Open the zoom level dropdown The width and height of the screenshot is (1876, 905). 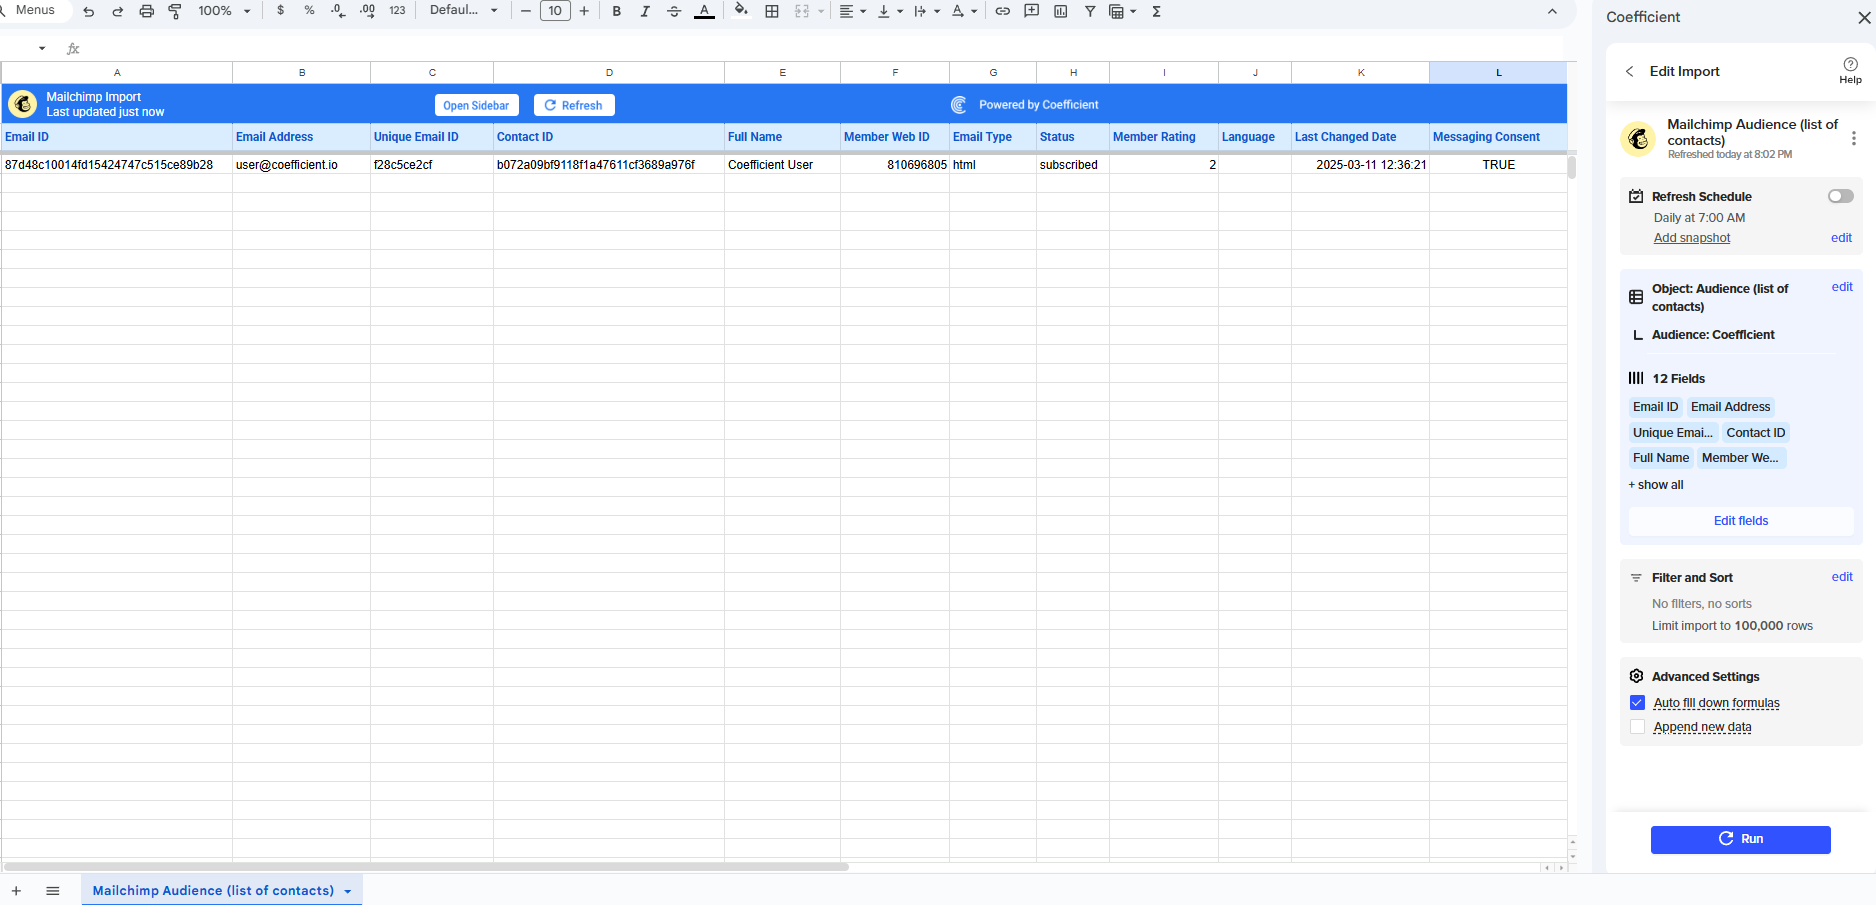pyautogui.click(x=224, y=11)
